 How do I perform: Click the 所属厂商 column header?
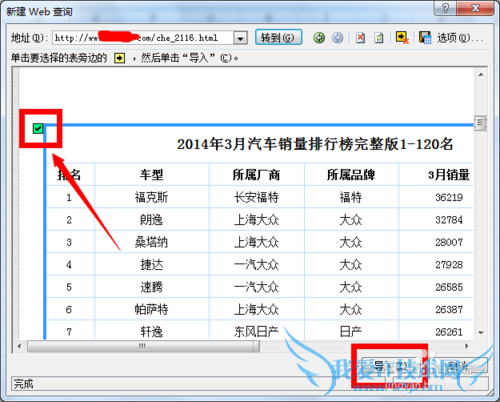pos(256,175)
